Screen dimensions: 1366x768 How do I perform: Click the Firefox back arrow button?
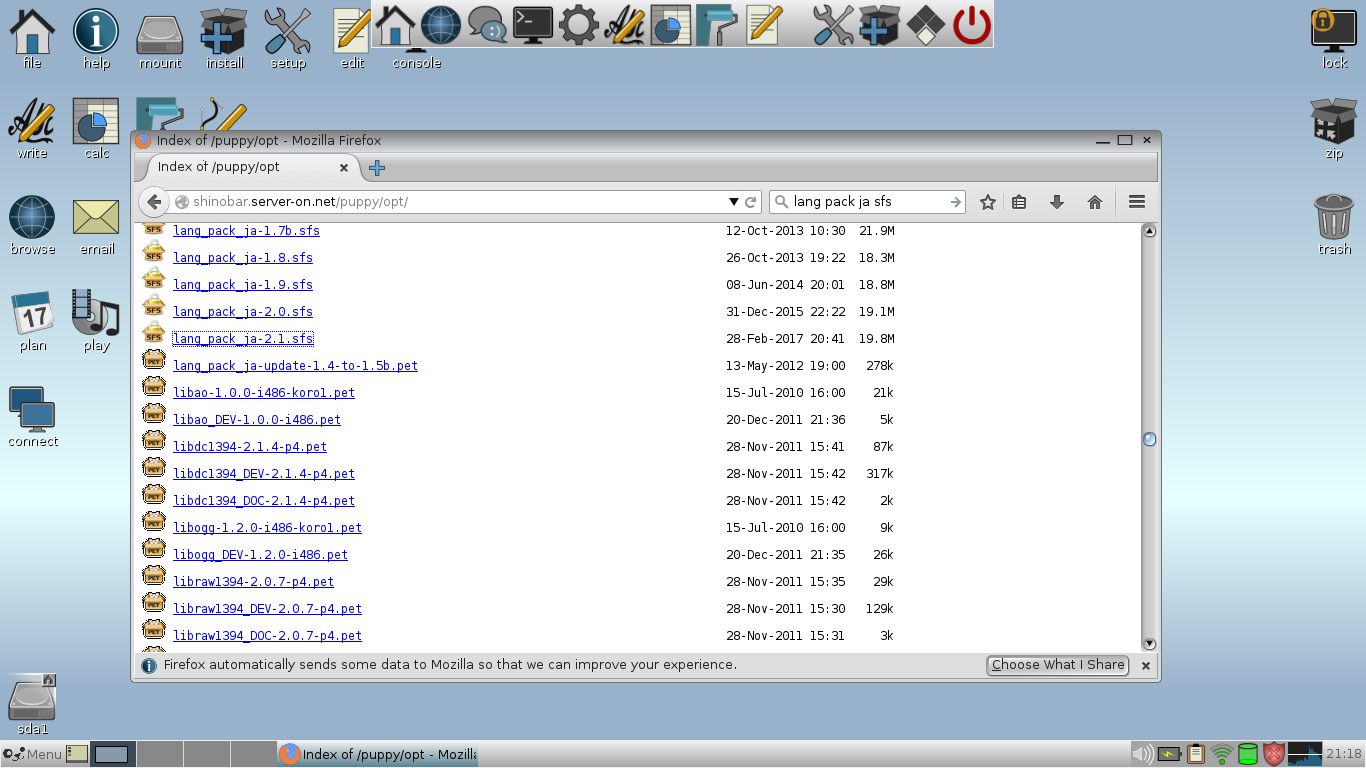tap(153, 202)
